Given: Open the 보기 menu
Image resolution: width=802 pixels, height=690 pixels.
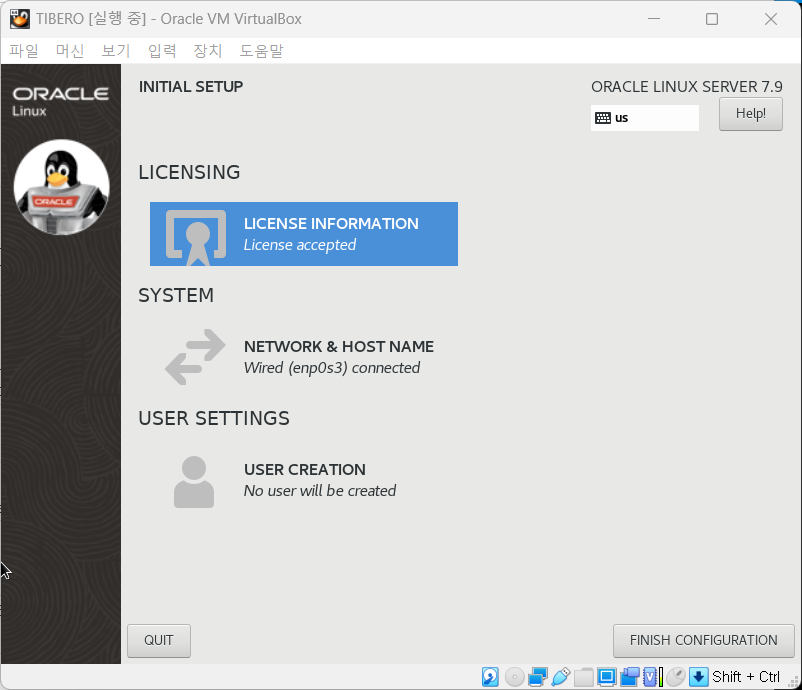Looking at the screenshot, I should pyautogui.click(x=116, y=51).
